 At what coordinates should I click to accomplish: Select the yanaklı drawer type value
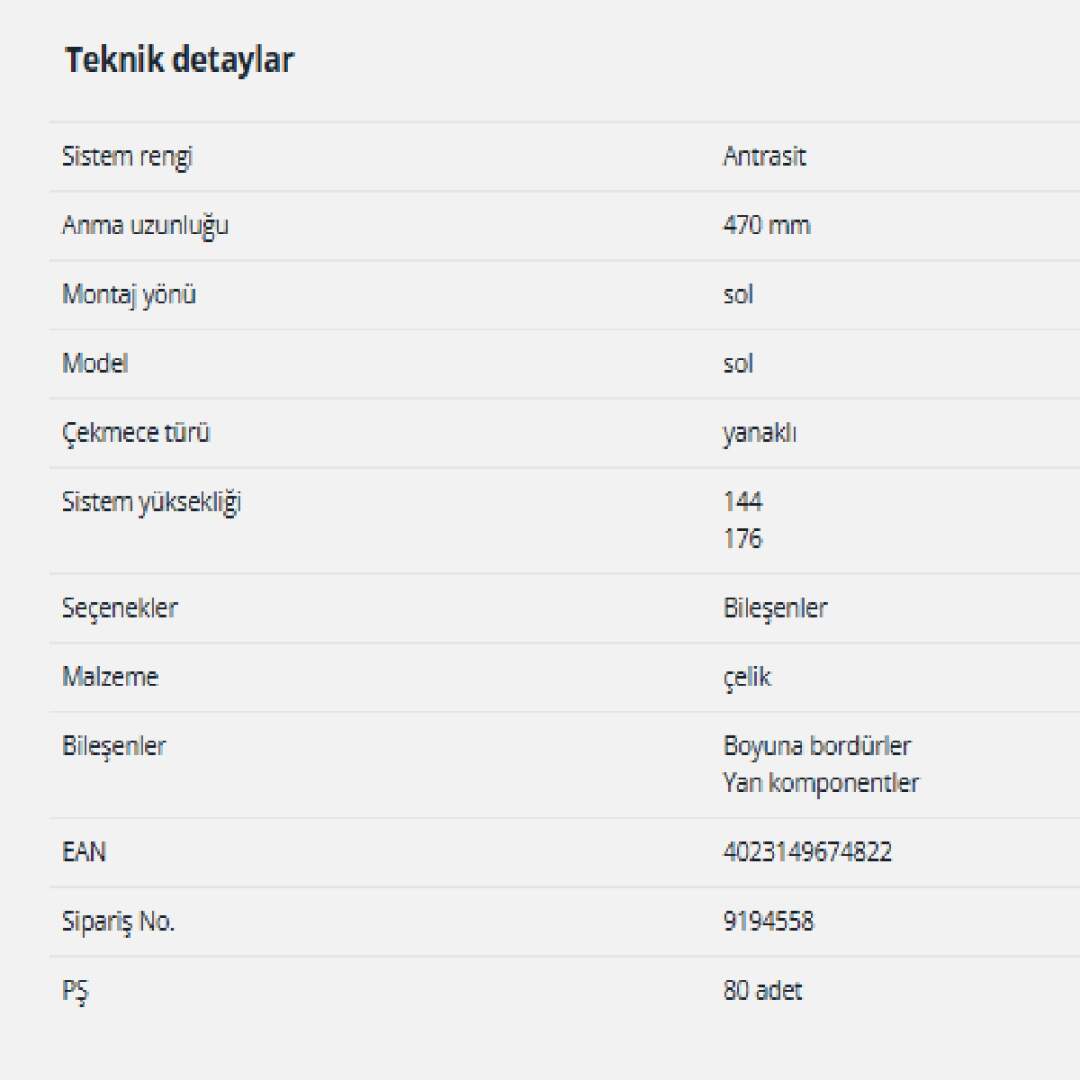[759, 434]
